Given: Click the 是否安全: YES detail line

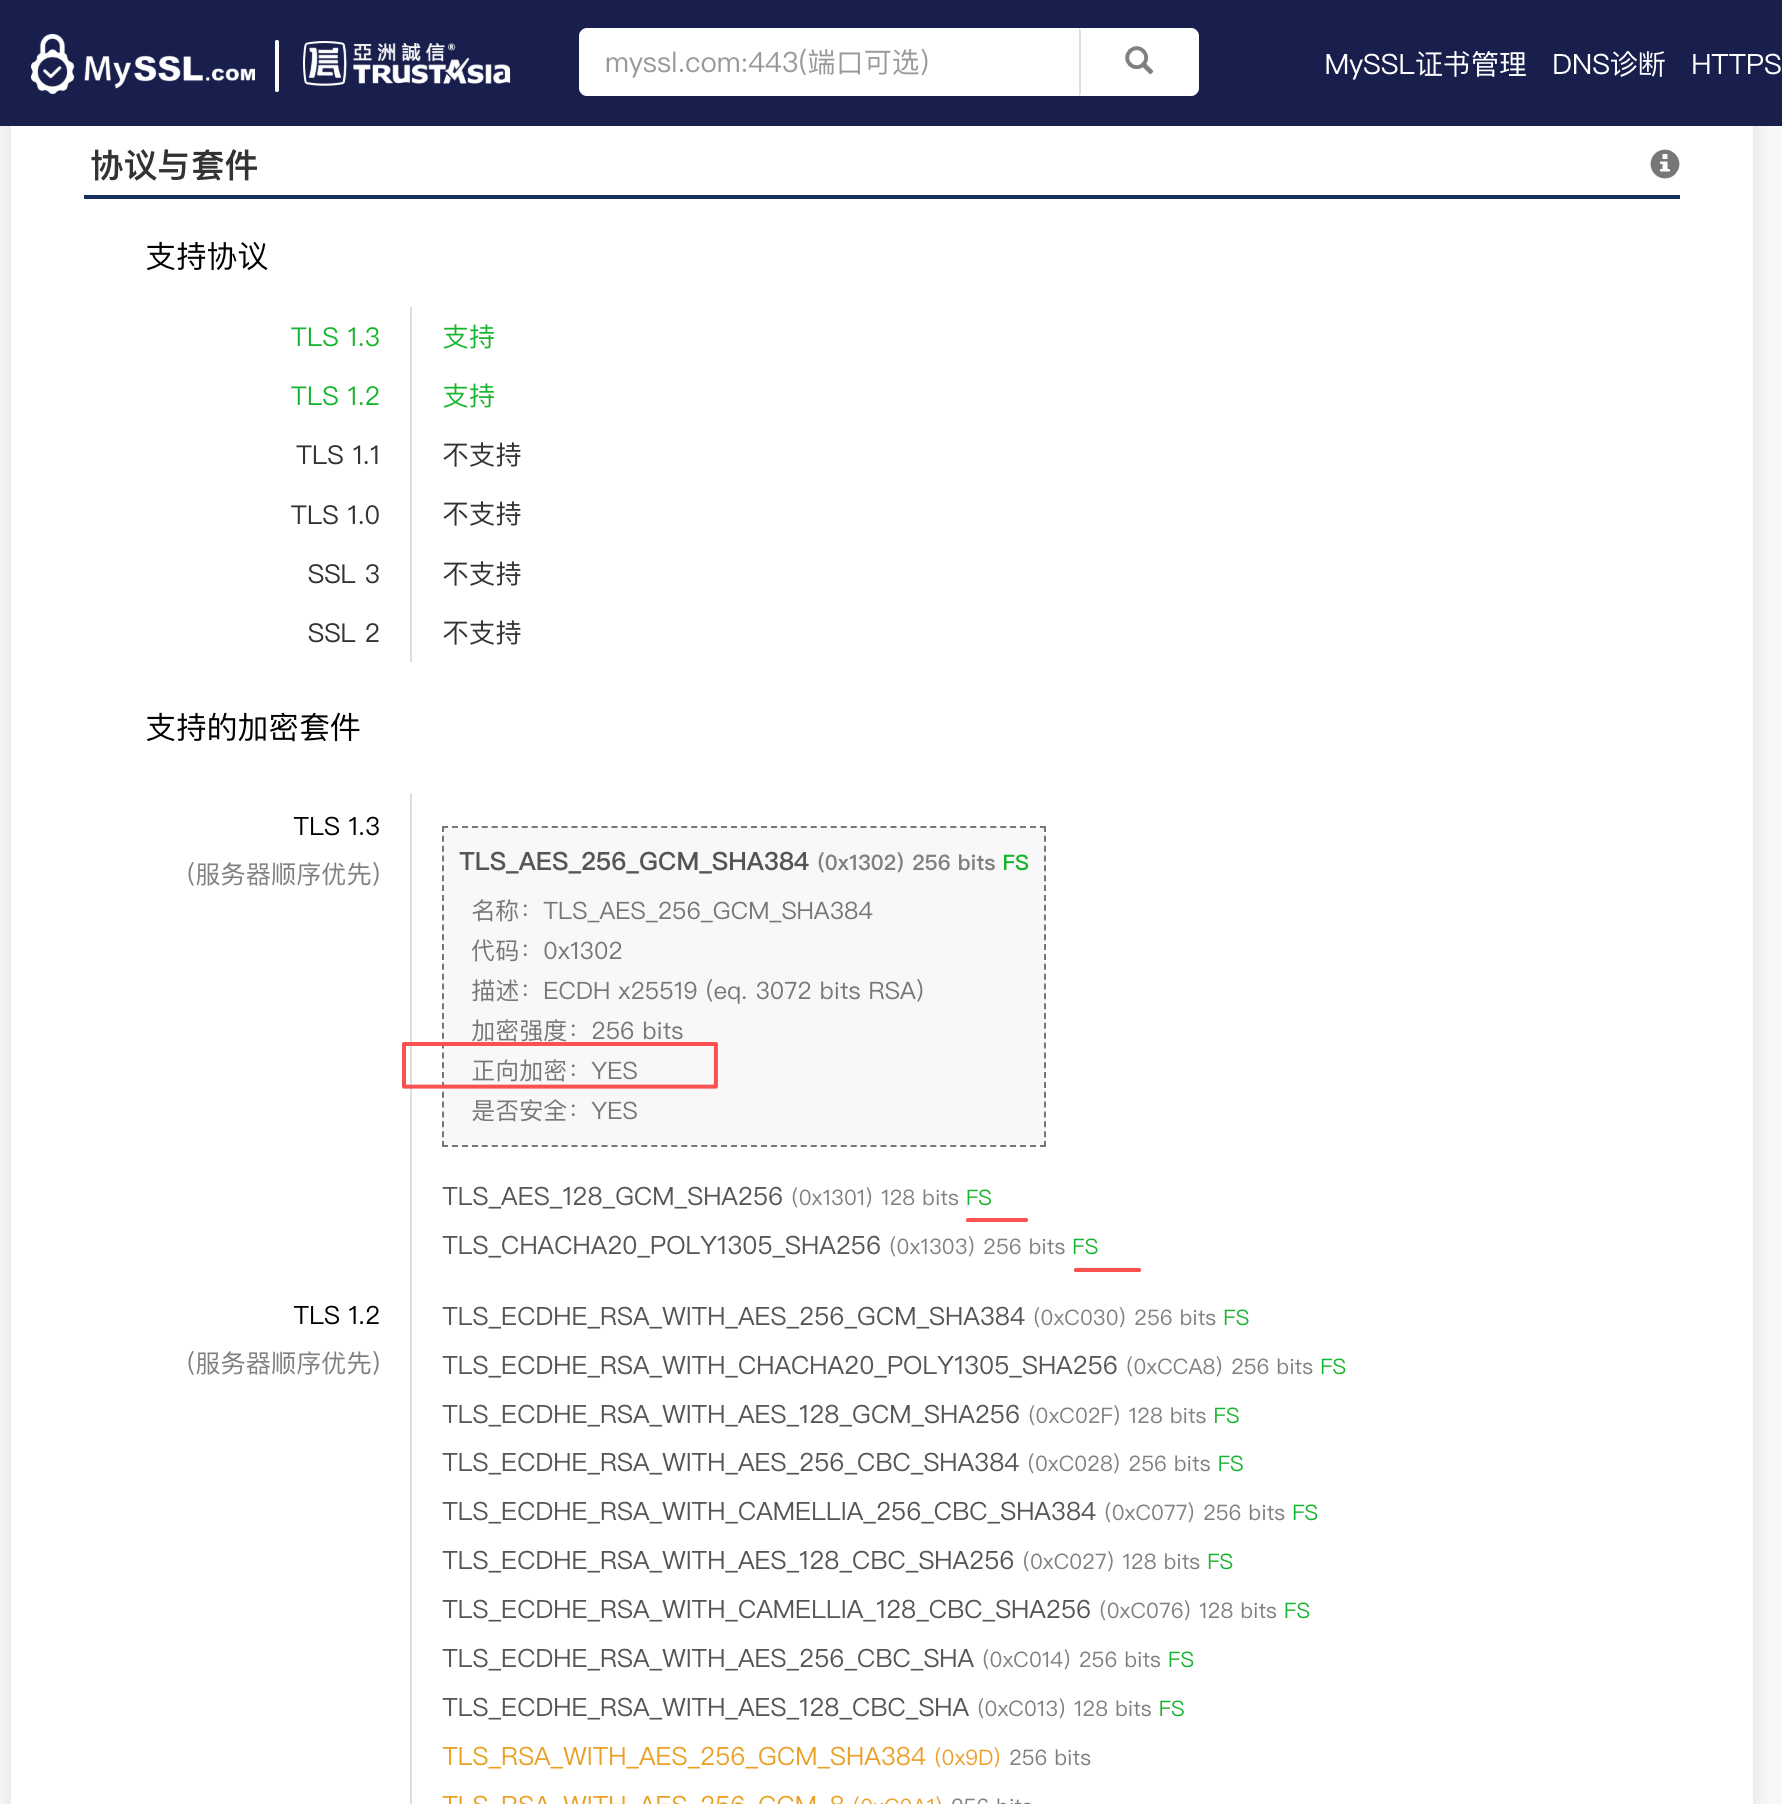Looking at the screenshot, I should (x=554, y=1110).
